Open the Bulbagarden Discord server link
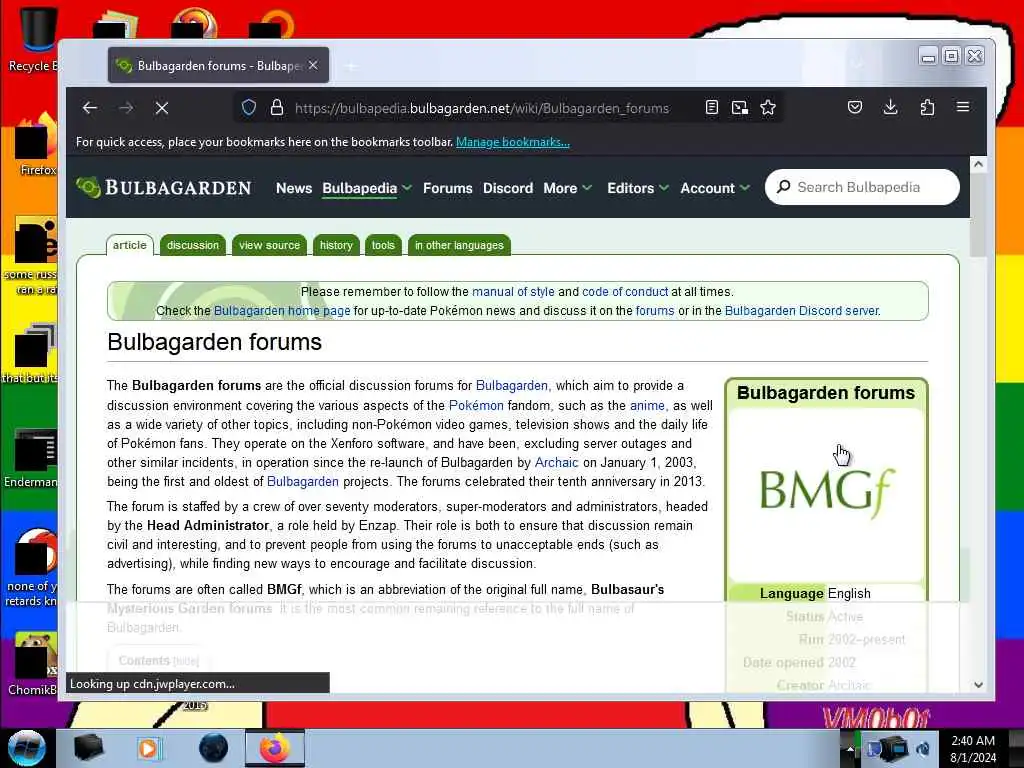1024x768 pixels. (x=802, y=310)
